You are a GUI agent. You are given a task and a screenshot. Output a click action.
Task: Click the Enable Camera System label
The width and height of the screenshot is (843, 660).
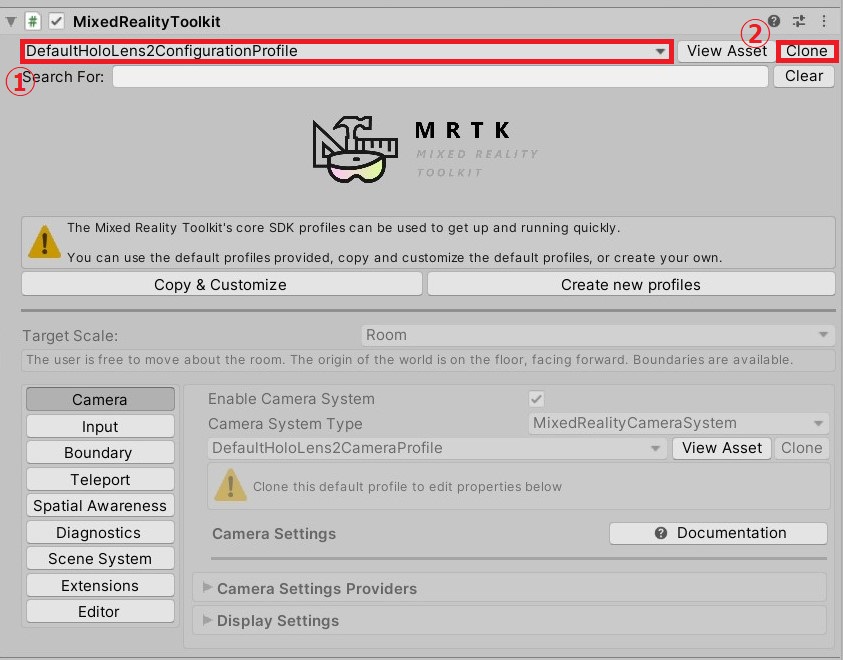pos(291,399)
